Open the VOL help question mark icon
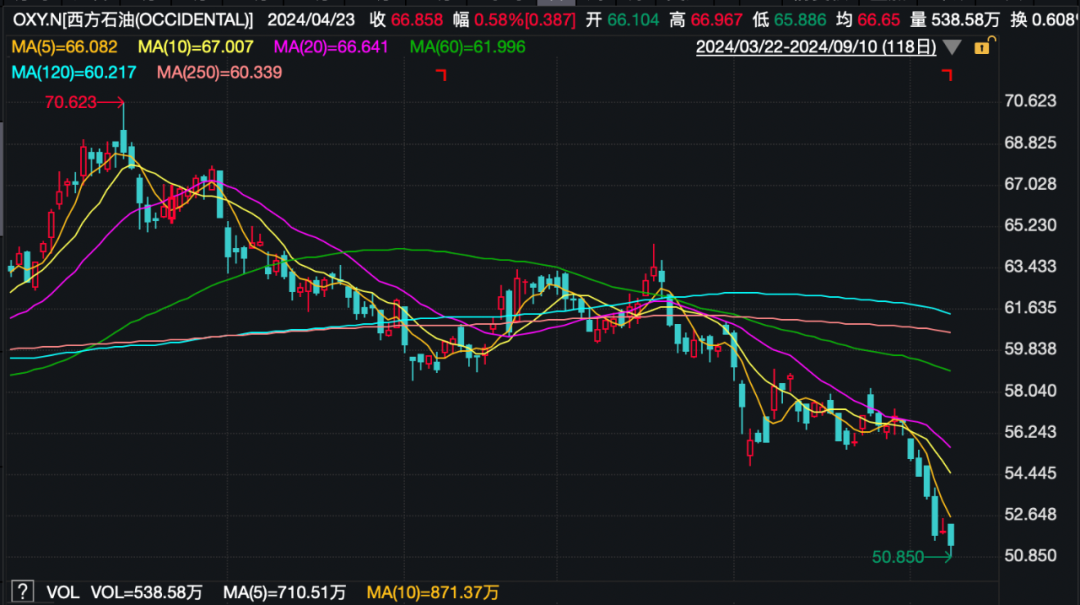Viewport: 1080px width, 605px height. tap(22, 591)
